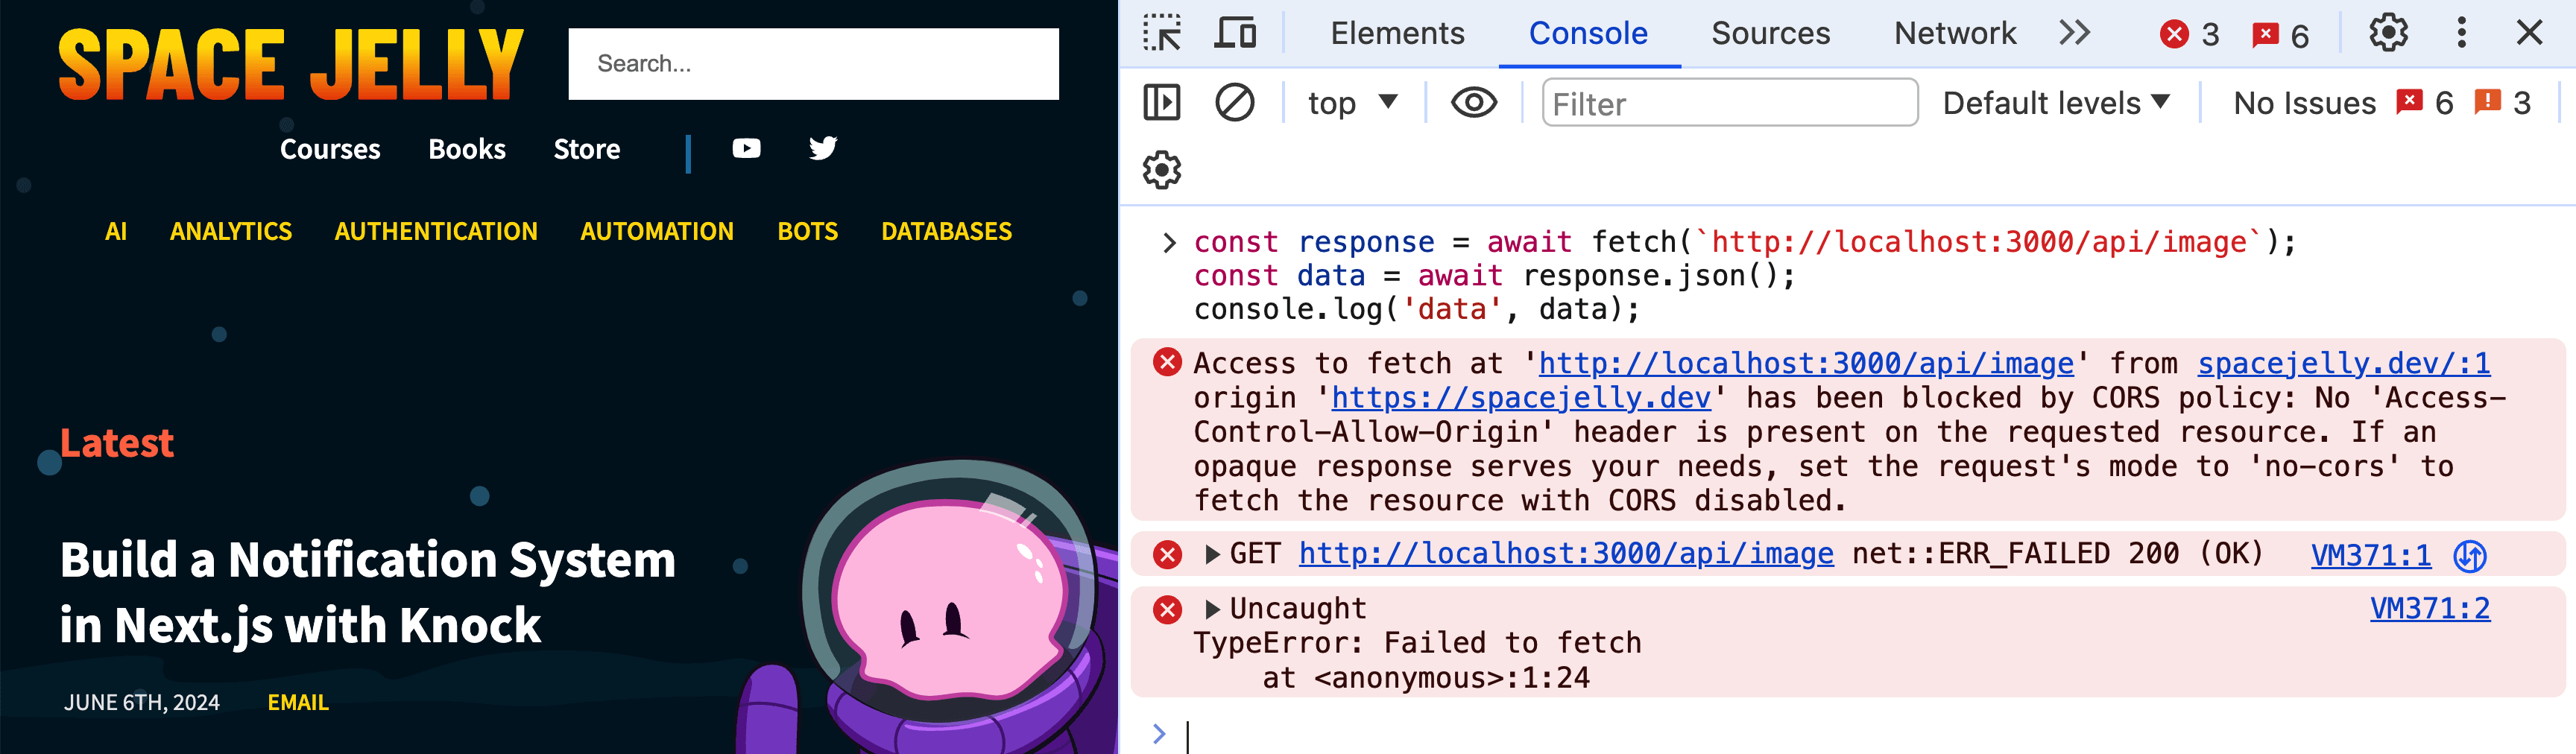The width and height of the screenshot is (2576, 754).
Task: Clear the console with the ban icon
Action: (1234, 102)
